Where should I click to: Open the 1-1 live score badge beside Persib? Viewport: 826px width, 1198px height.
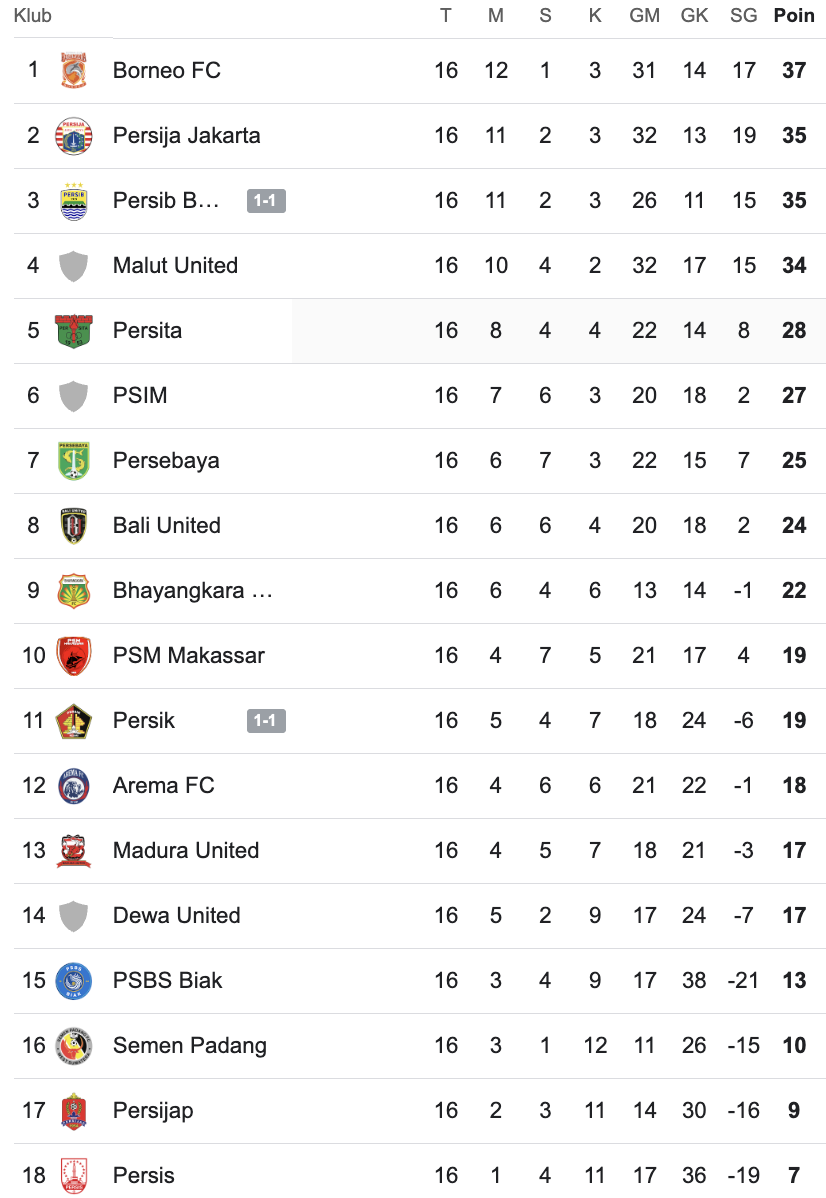pyautogui.click(x=266, y=201)
